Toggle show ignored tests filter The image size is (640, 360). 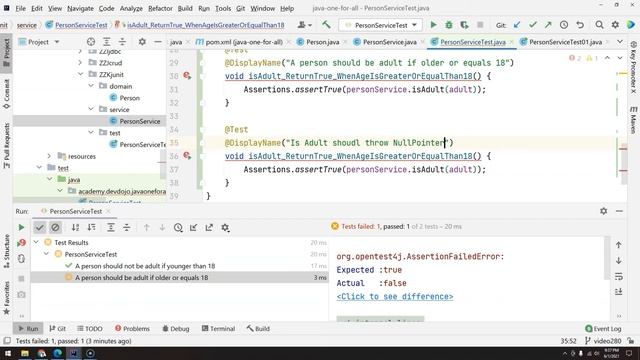(55, 227)
